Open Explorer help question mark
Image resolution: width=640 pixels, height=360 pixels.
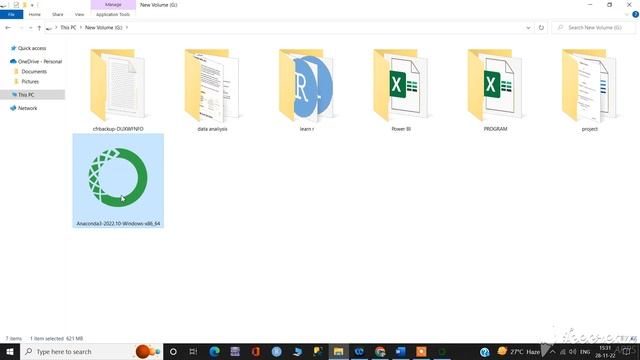636,14
